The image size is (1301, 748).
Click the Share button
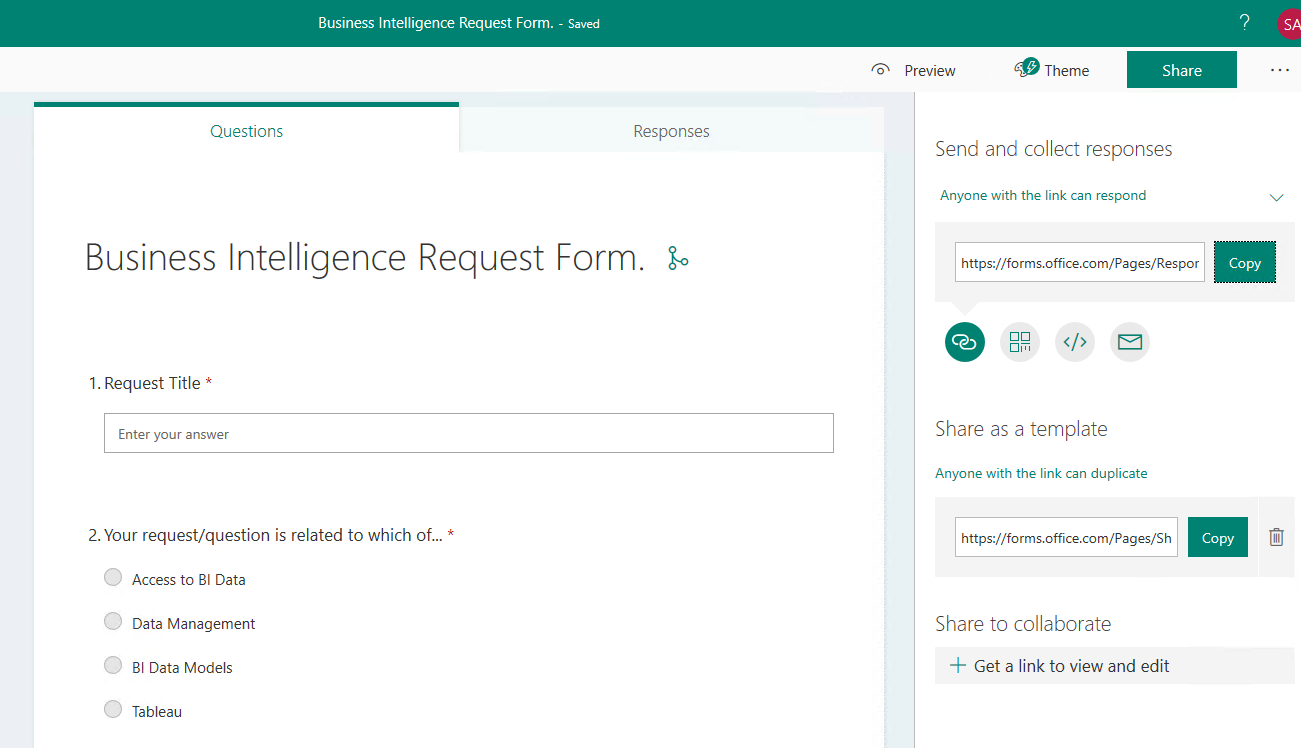click(x=1182, y=70)
